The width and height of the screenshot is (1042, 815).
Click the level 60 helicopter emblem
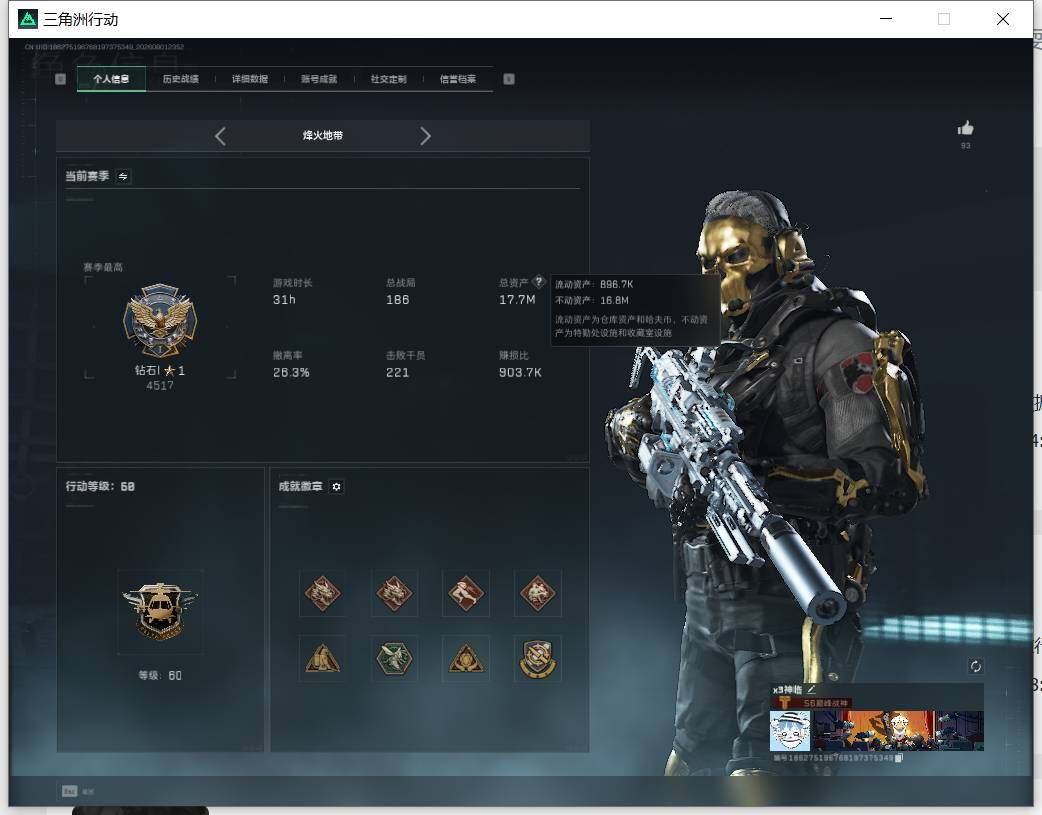(160, 611)
